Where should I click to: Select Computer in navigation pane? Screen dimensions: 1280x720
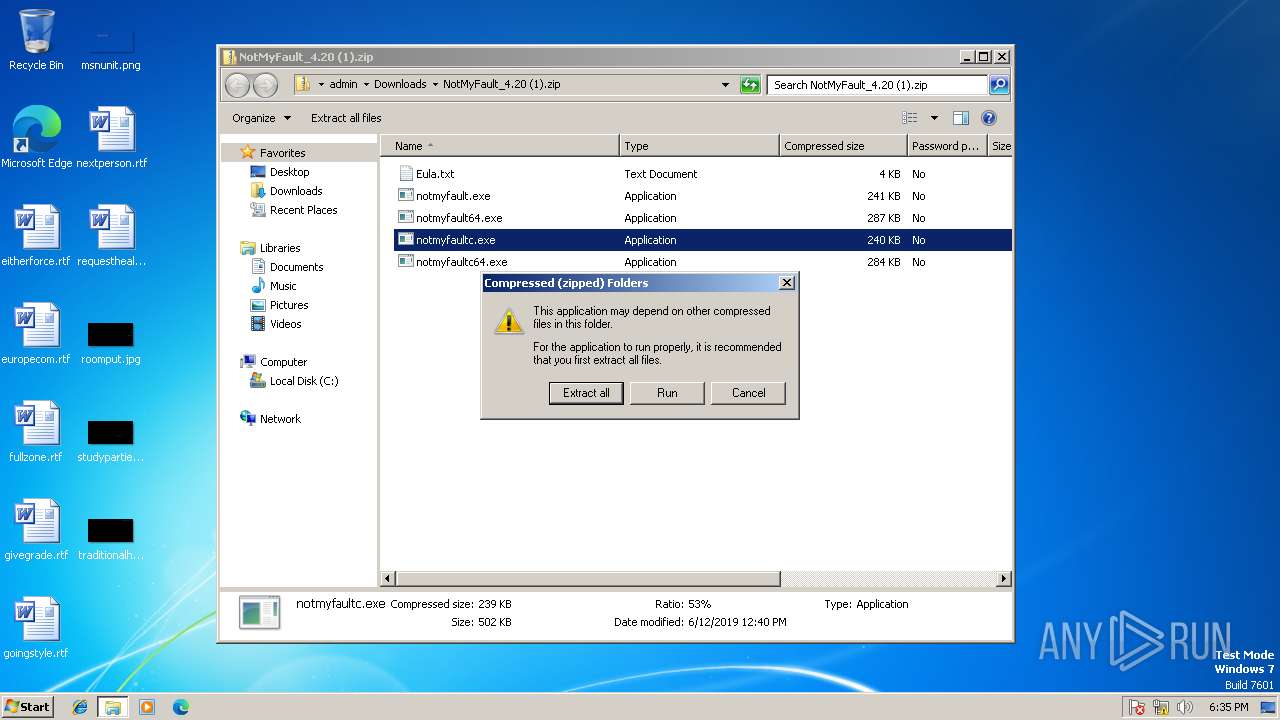(x=283, y=362)
